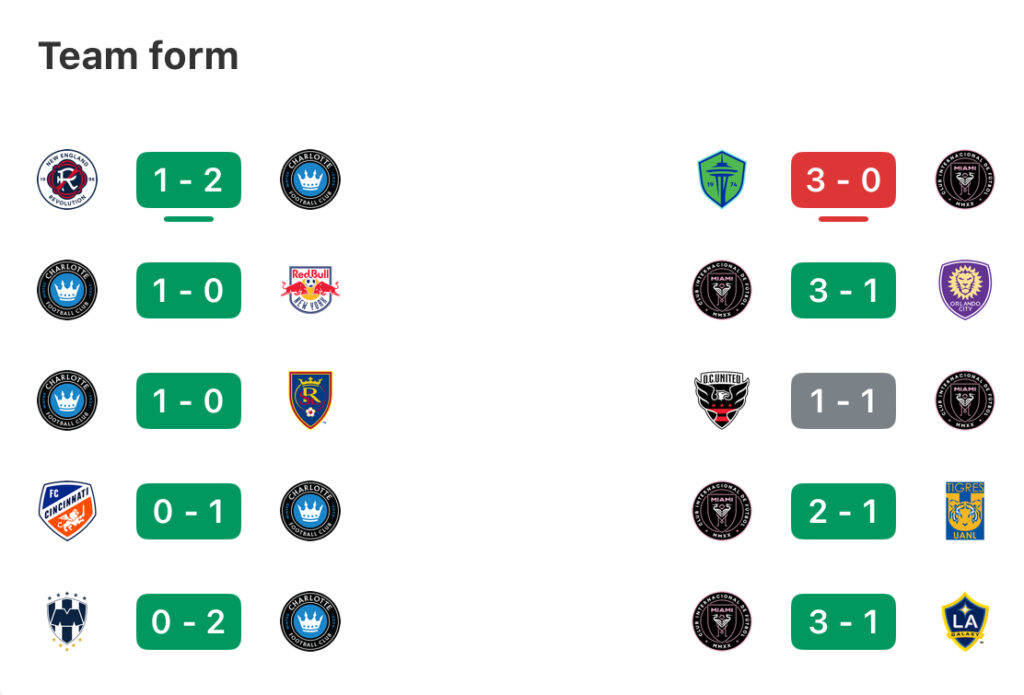1024x695 pixels.
Task: Open the red 3 - 0 loss result
Action: click(x=843, y=180)
